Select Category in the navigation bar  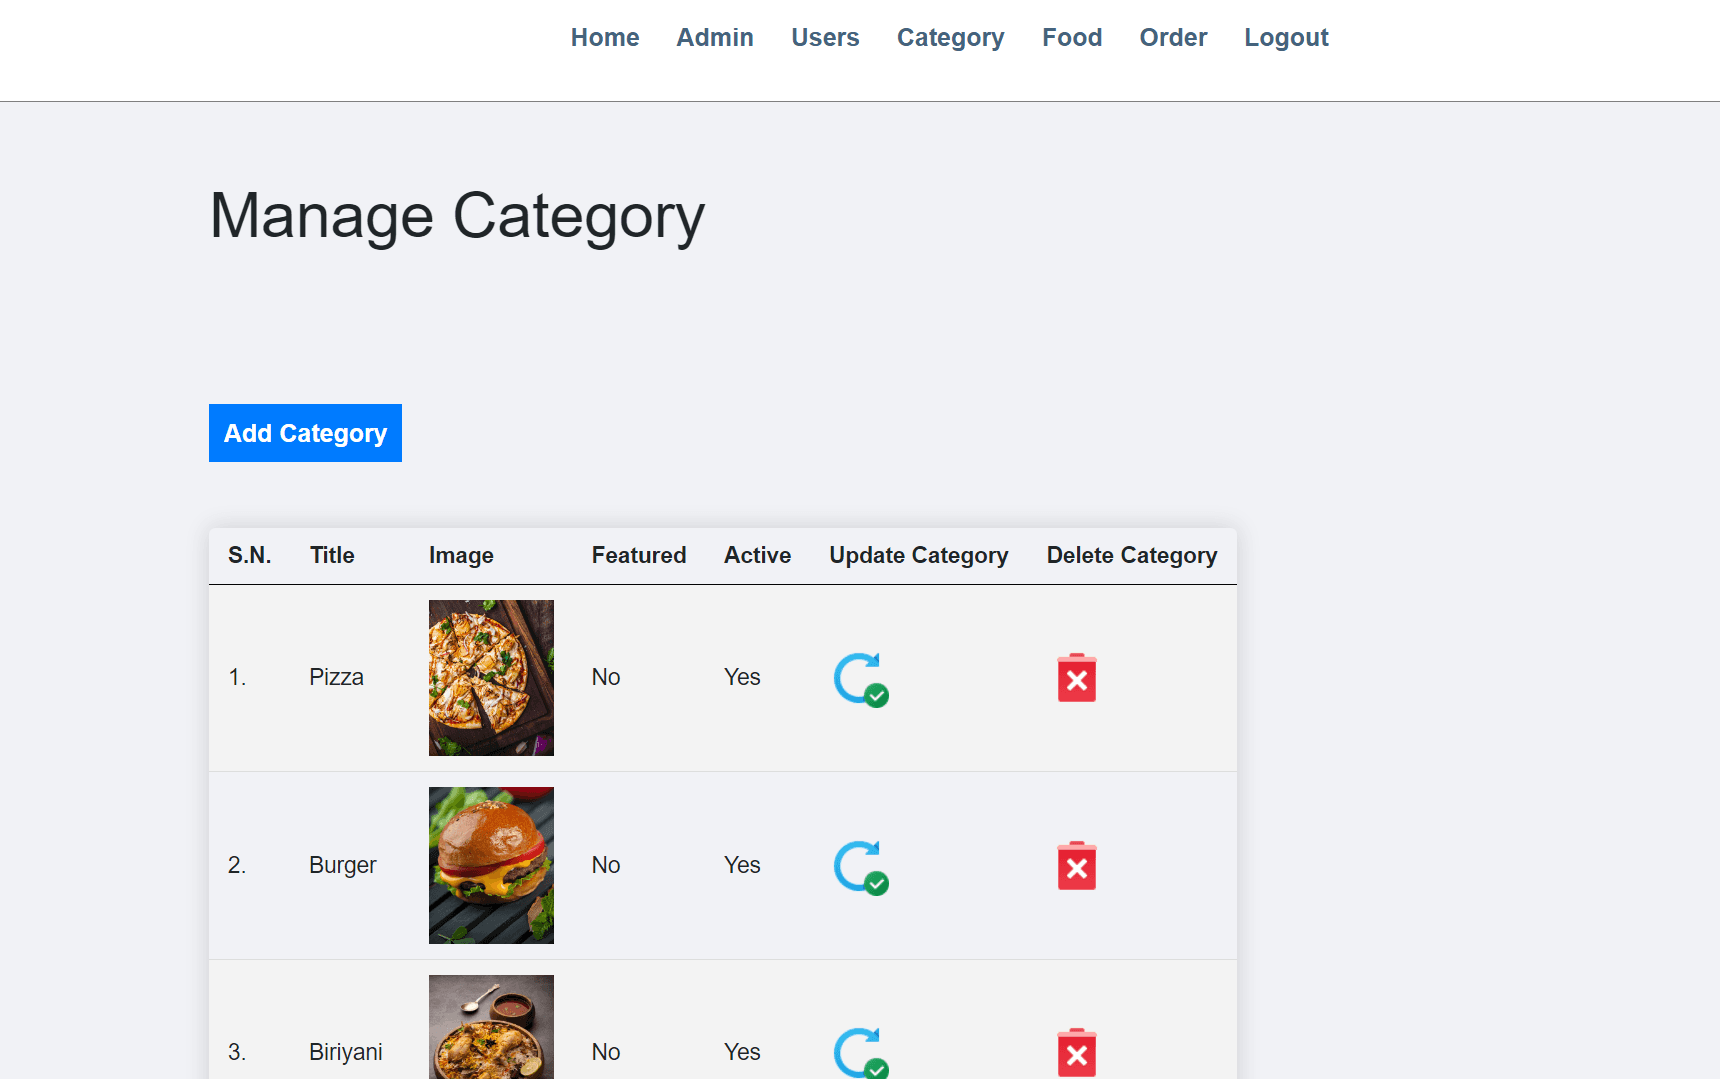point(949,38)
